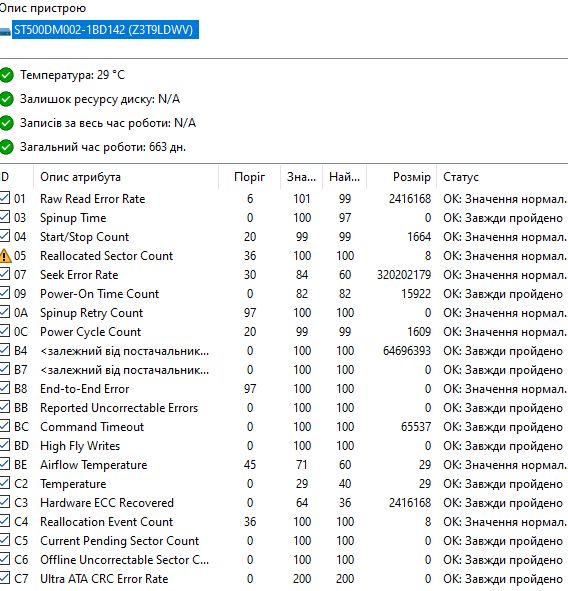Toggle checkbox for 03 Spinup Time

coord(5,216)
